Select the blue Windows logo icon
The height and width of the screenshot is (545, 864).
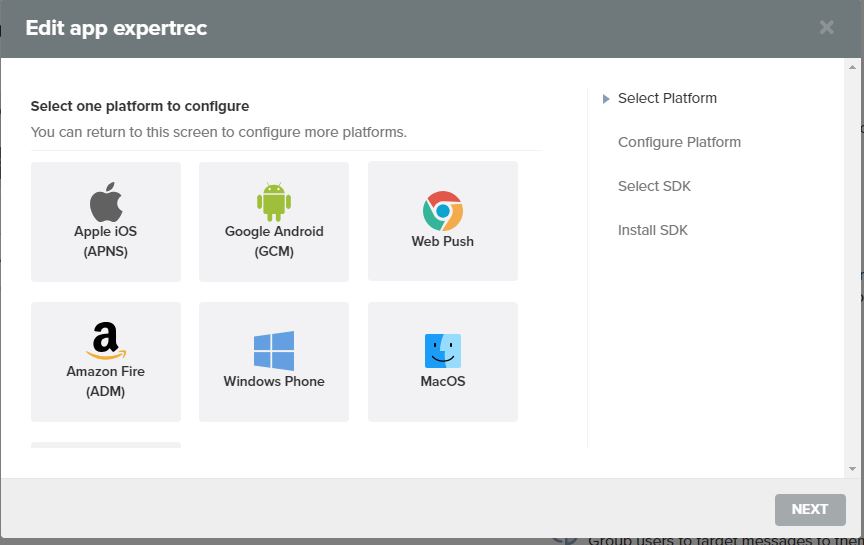tap(274, 351)
